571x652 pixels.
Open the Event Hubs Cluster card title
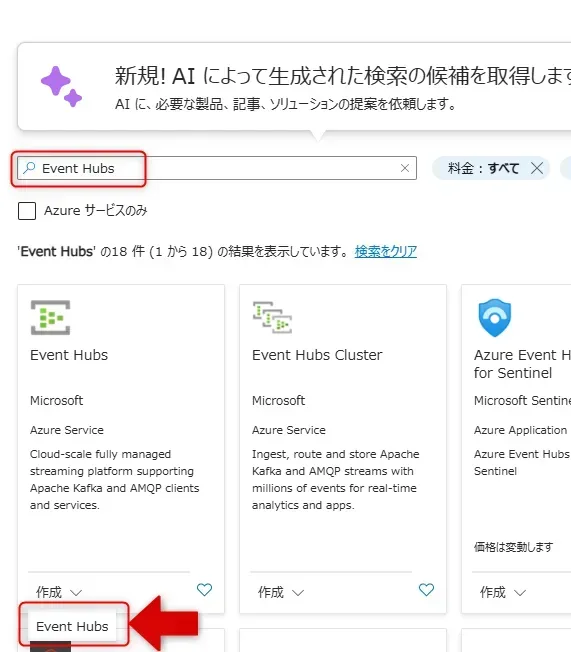pos(317,355)
